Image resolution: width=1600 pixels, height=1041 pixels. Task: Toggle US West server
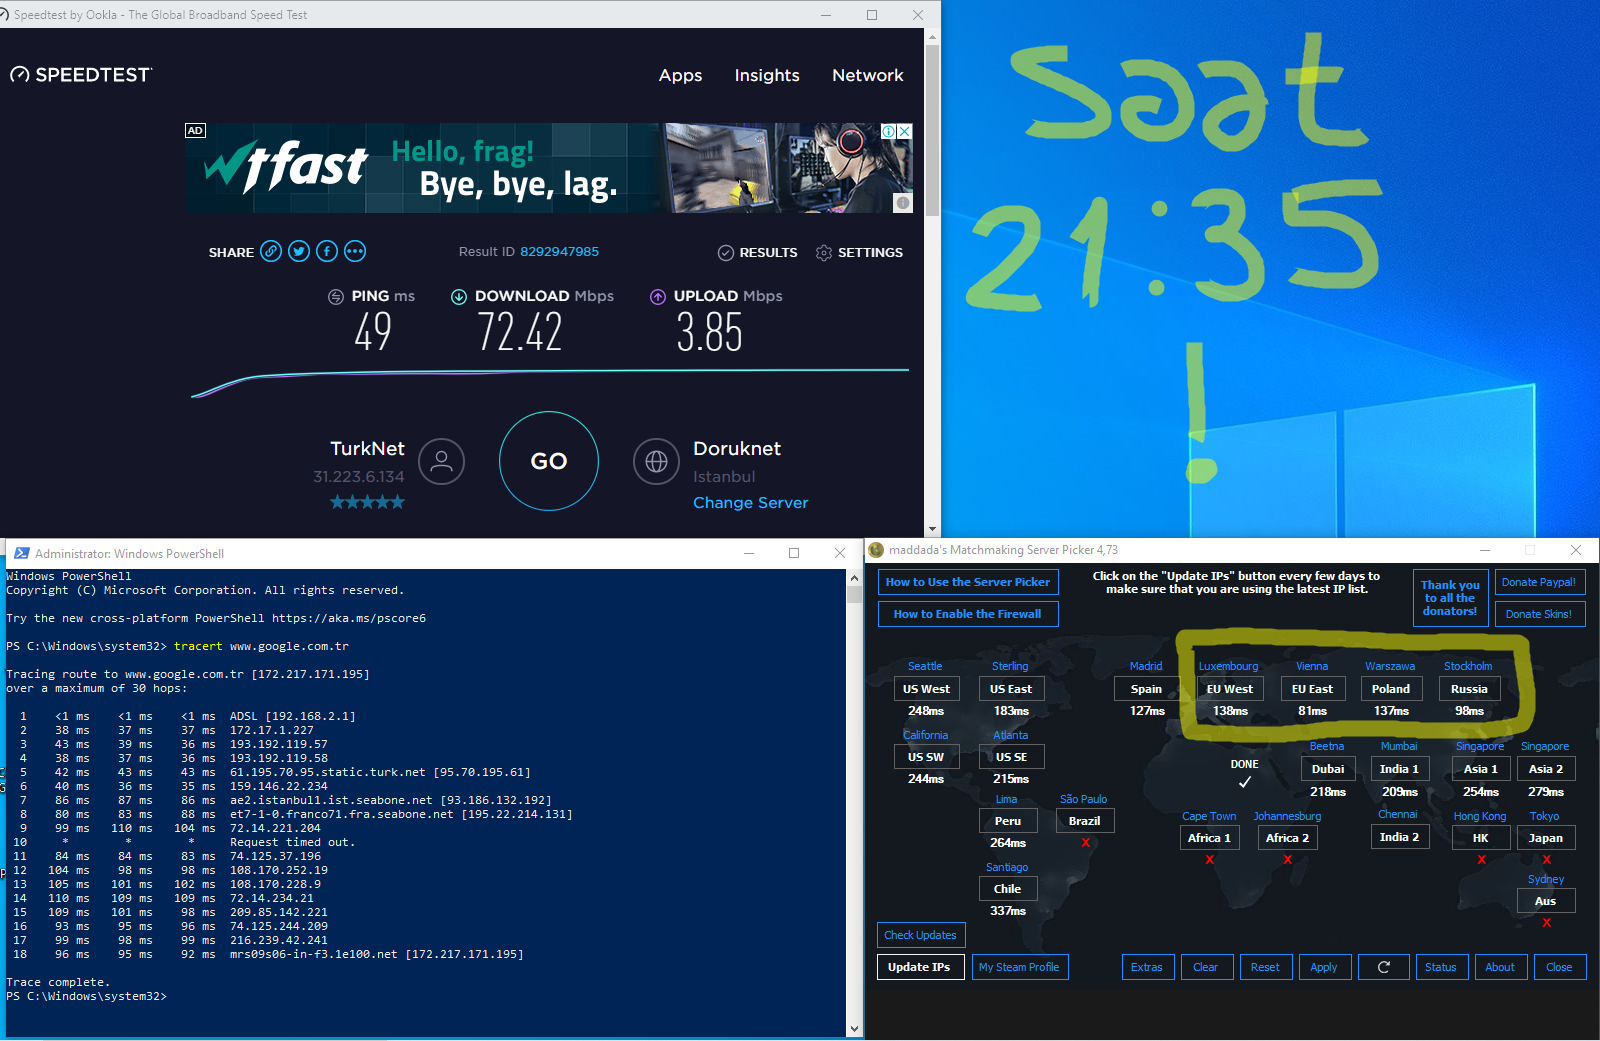pyautogui.click(x=926, y=689)
